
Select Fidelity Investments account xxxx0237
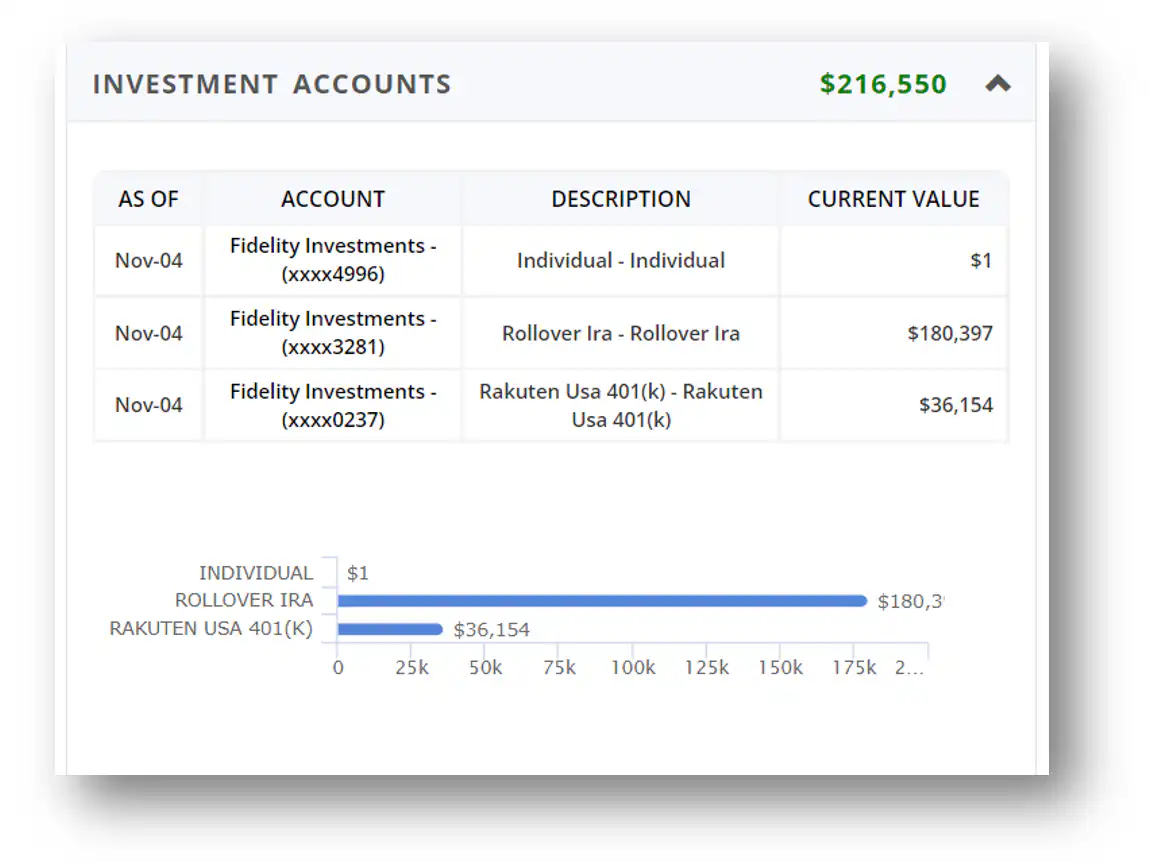coord(332,405)
